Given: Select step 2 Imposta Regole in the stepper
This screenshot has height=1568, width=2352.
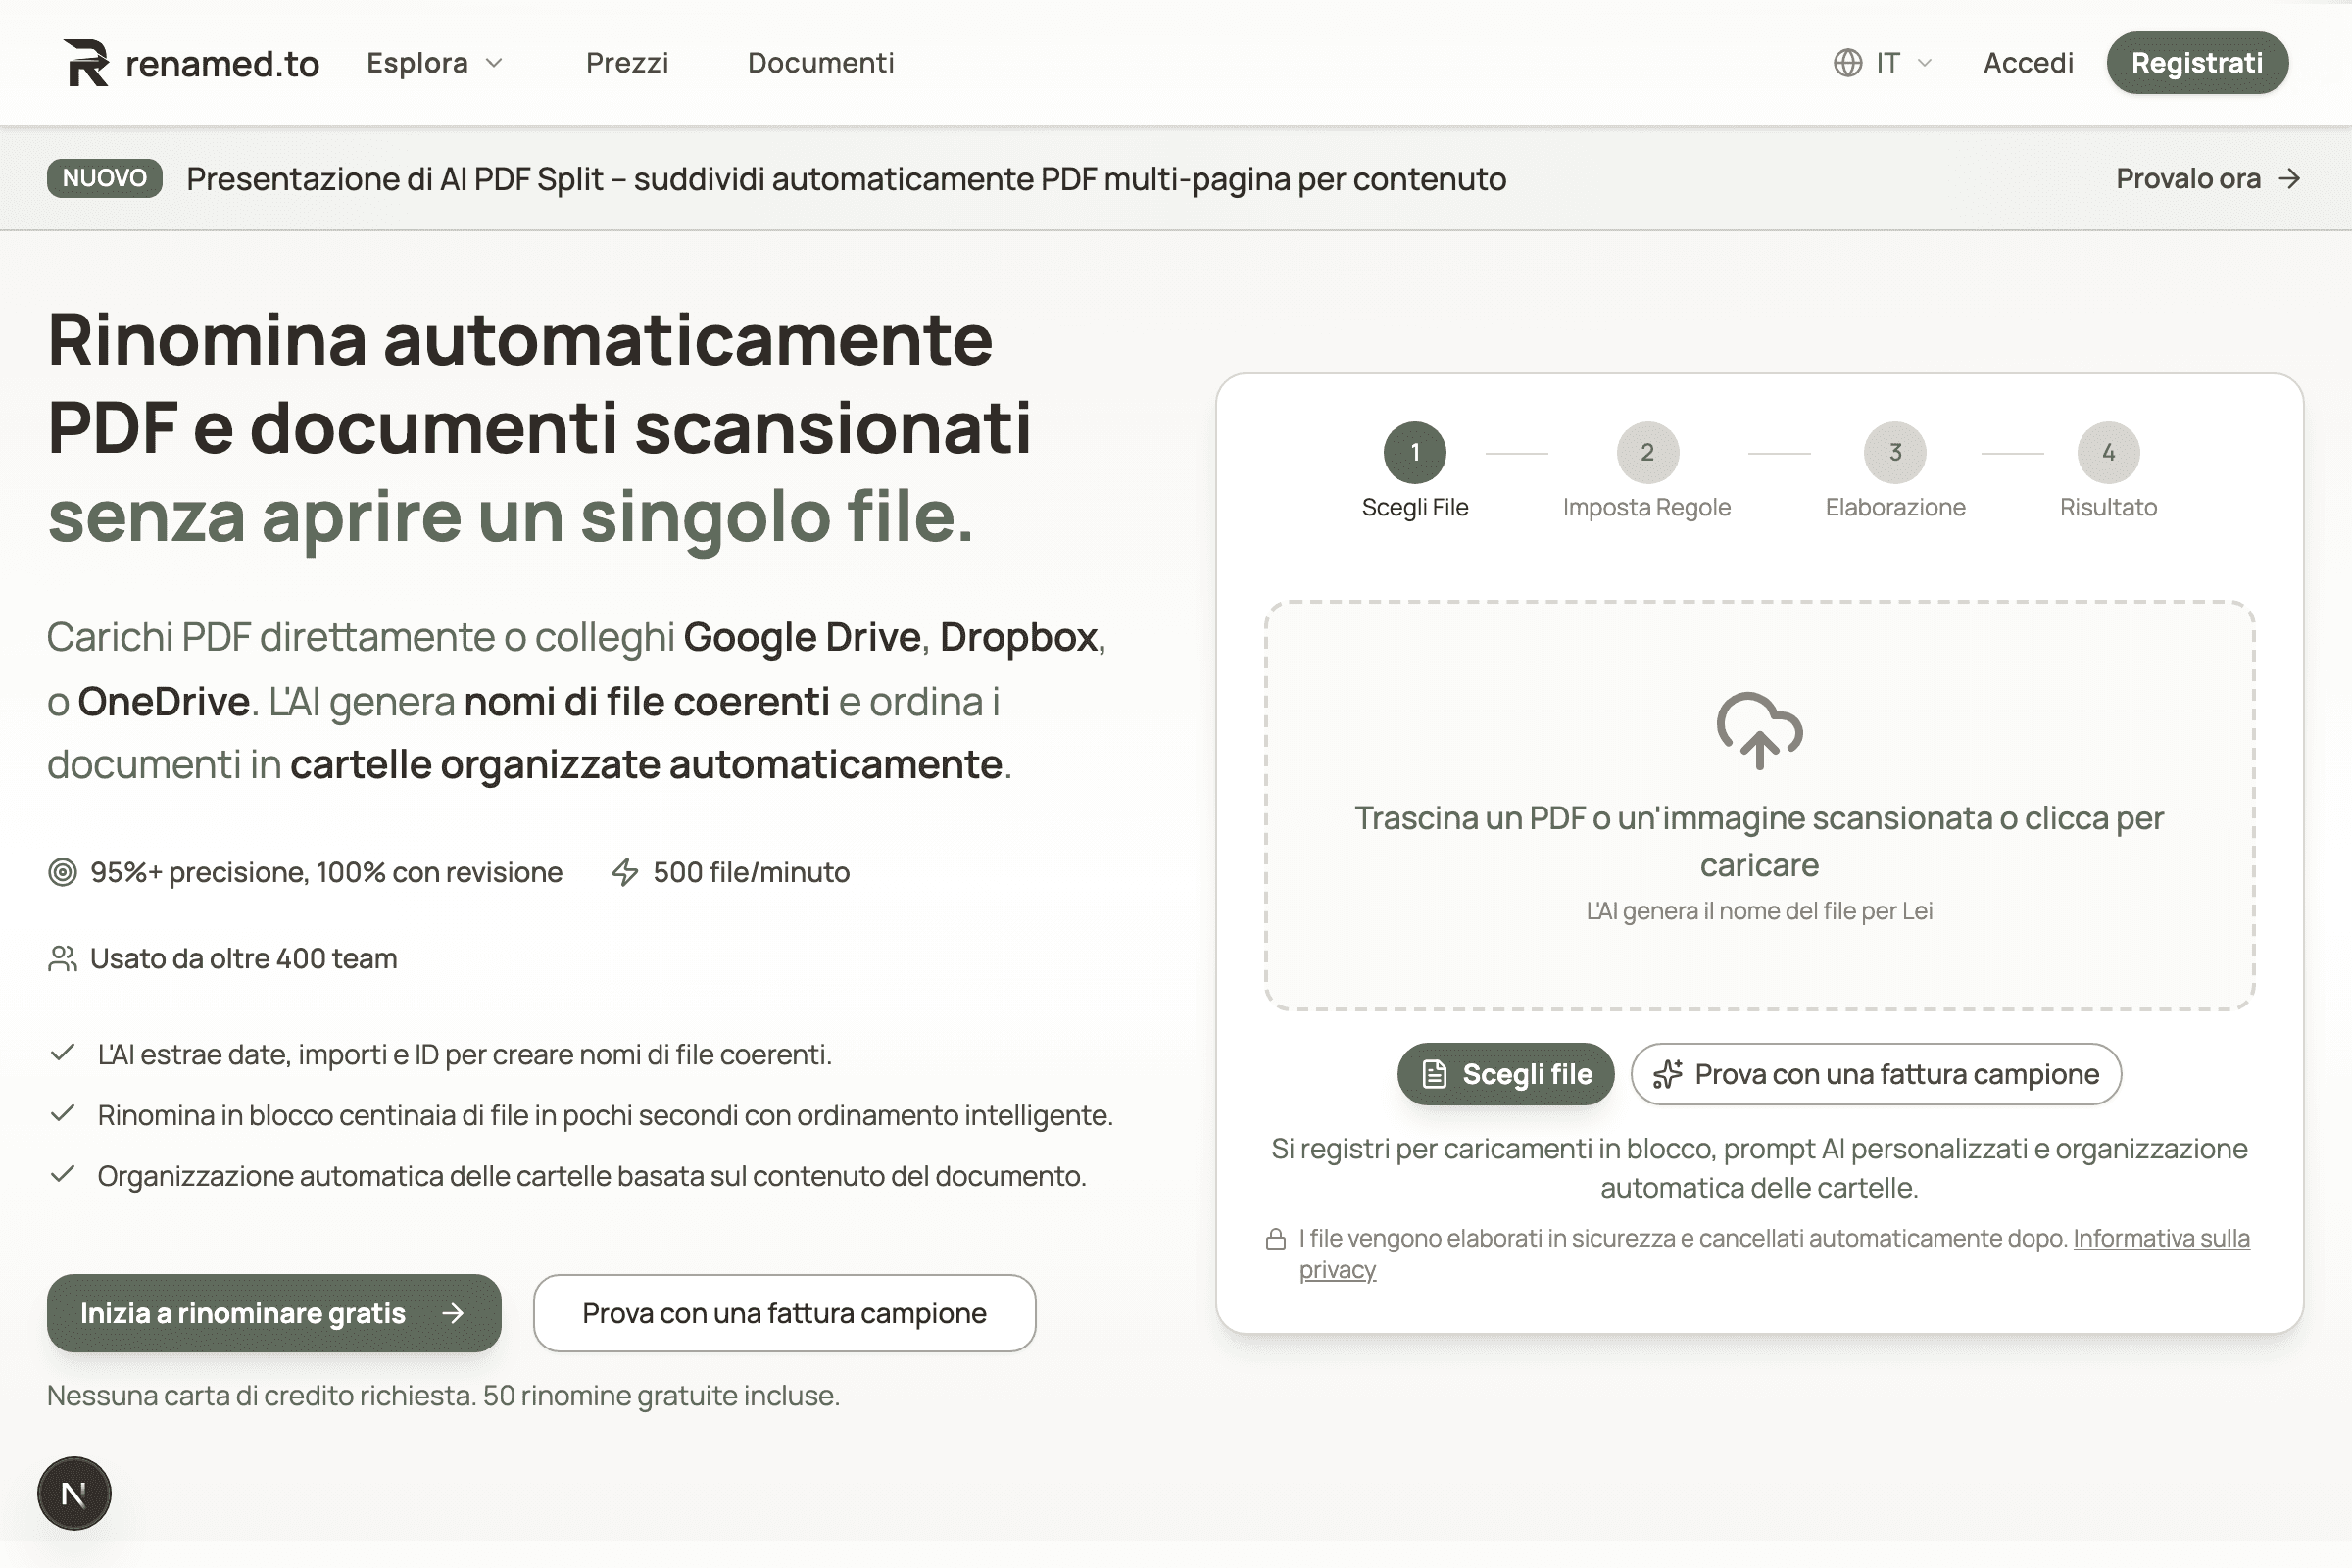Looking at the screenshot, I should (x=1647, y=451).
